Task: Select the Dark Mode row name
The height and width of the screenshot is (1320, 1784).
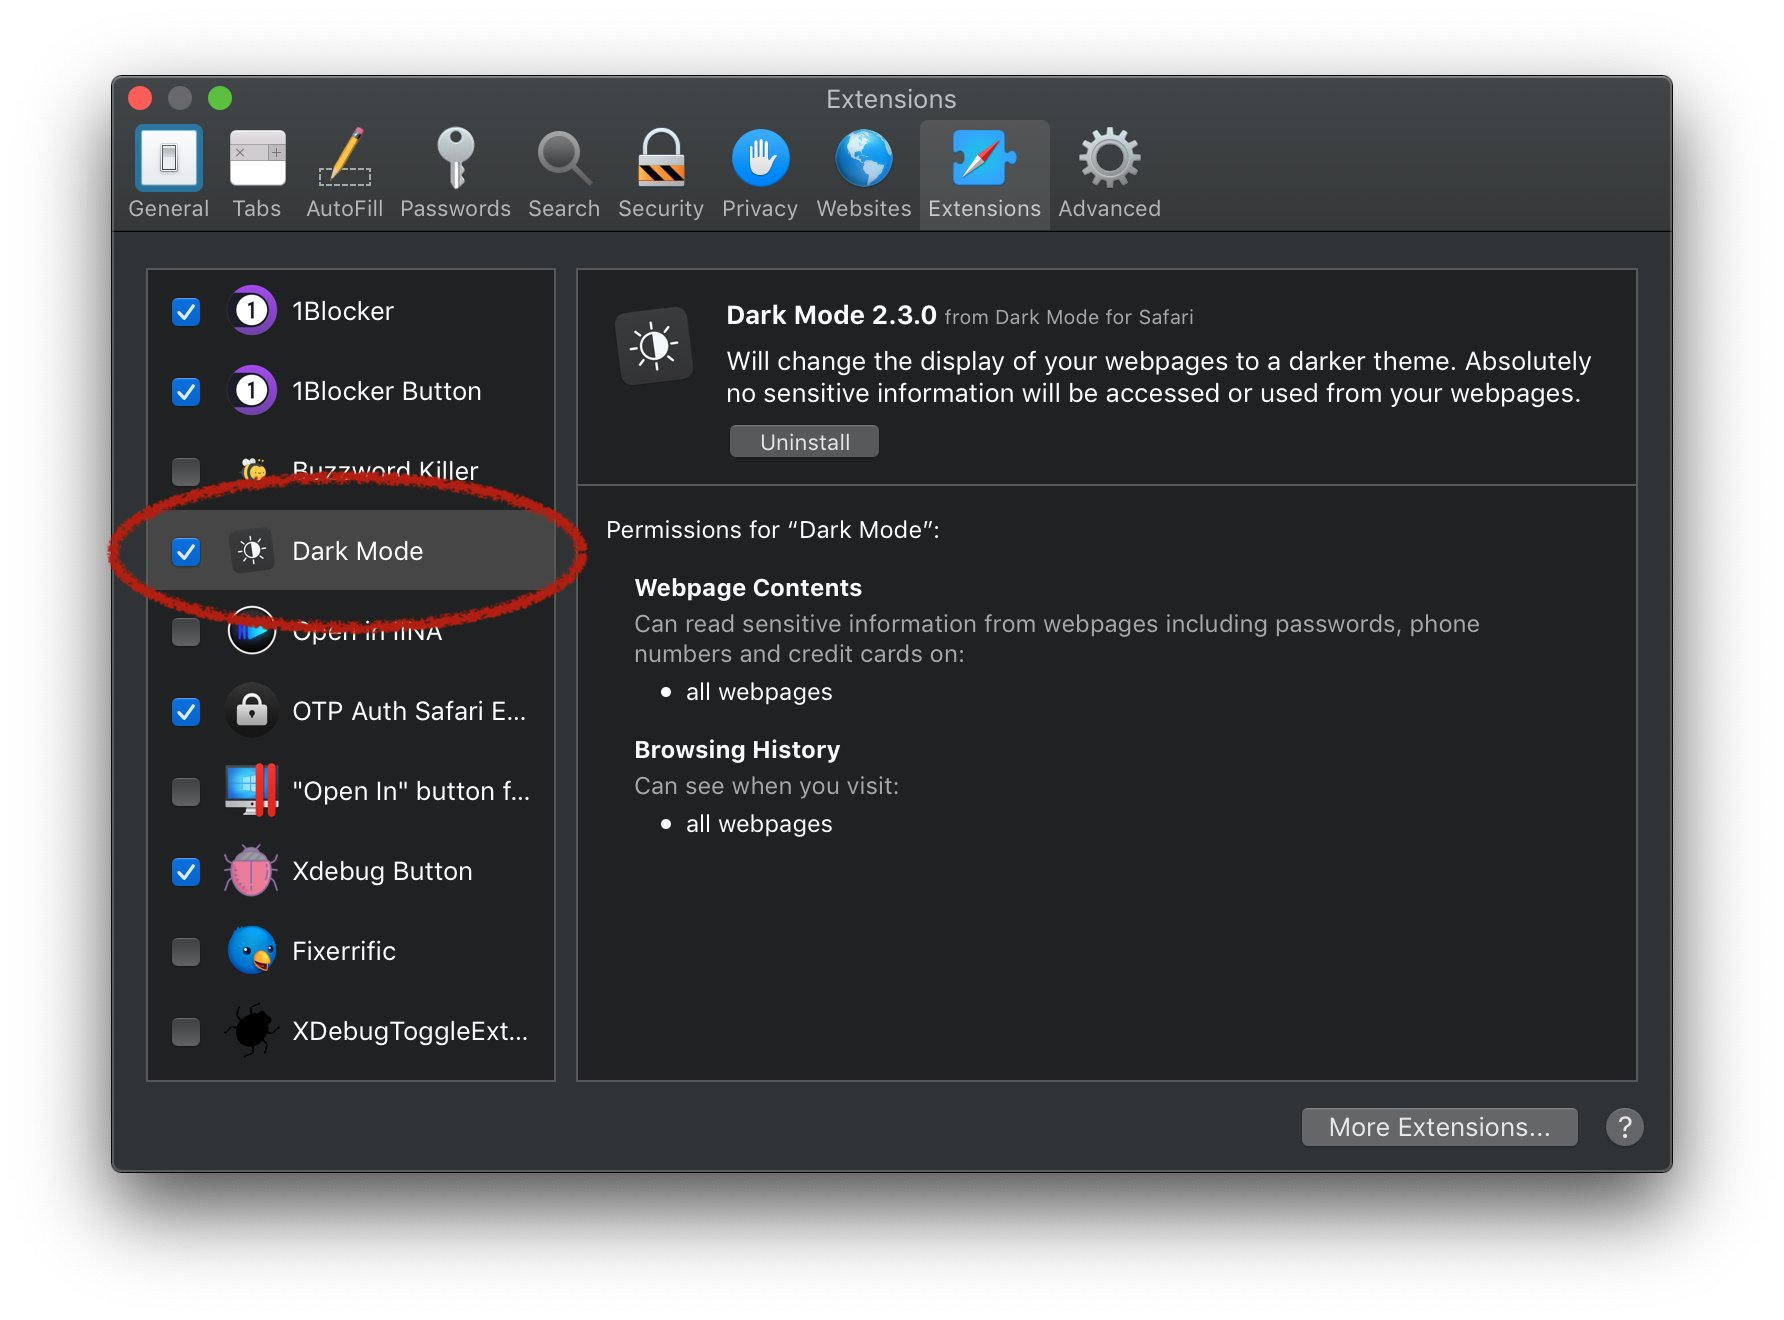Action: coord(358,551)
